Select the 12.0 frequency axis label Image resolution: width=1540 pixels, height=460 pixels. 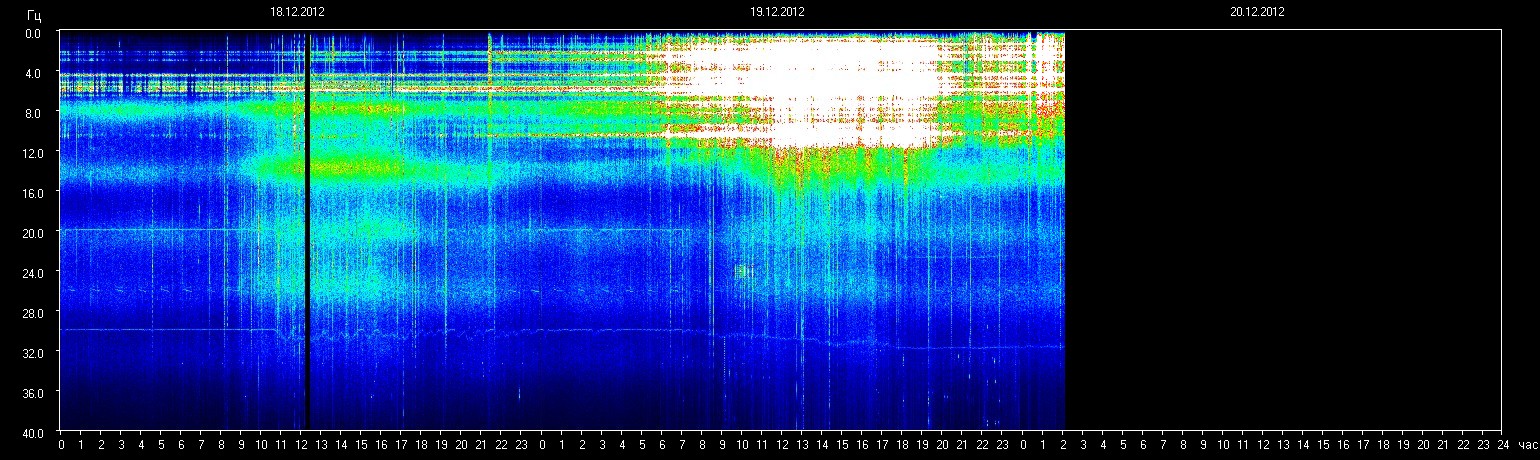[x=31, y=153]
